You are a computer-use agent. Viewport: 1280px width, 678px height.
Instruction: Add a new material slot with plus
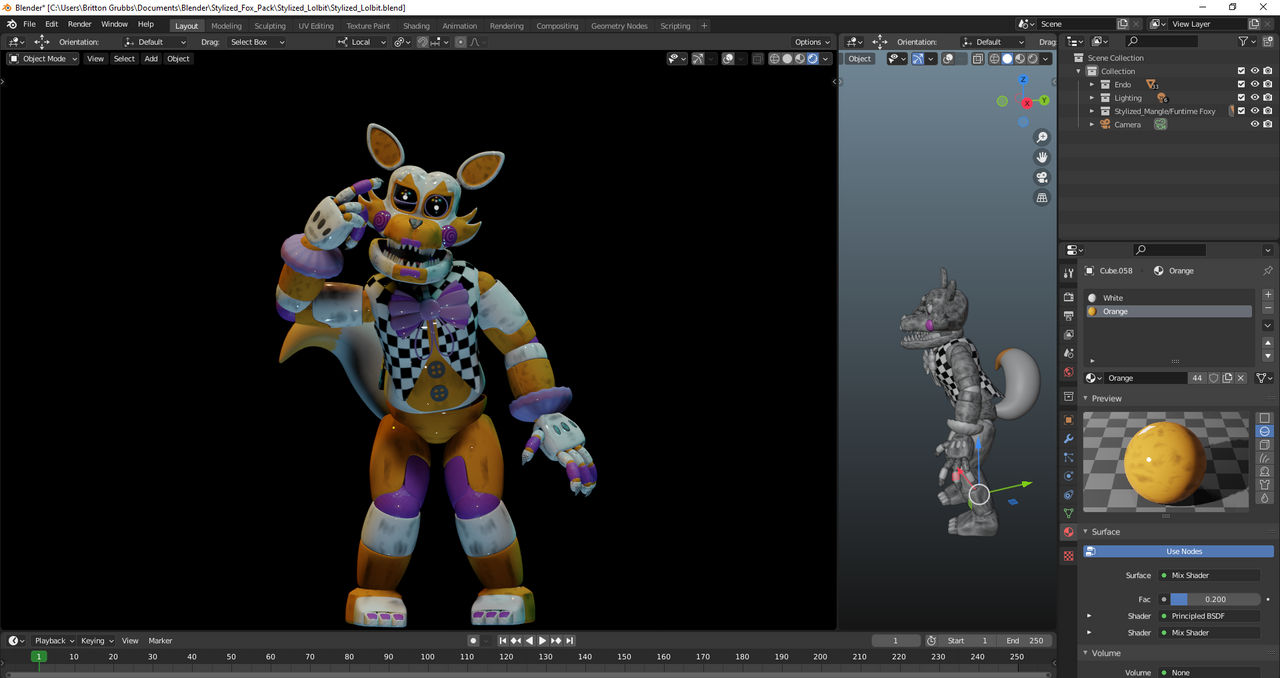1268,295
